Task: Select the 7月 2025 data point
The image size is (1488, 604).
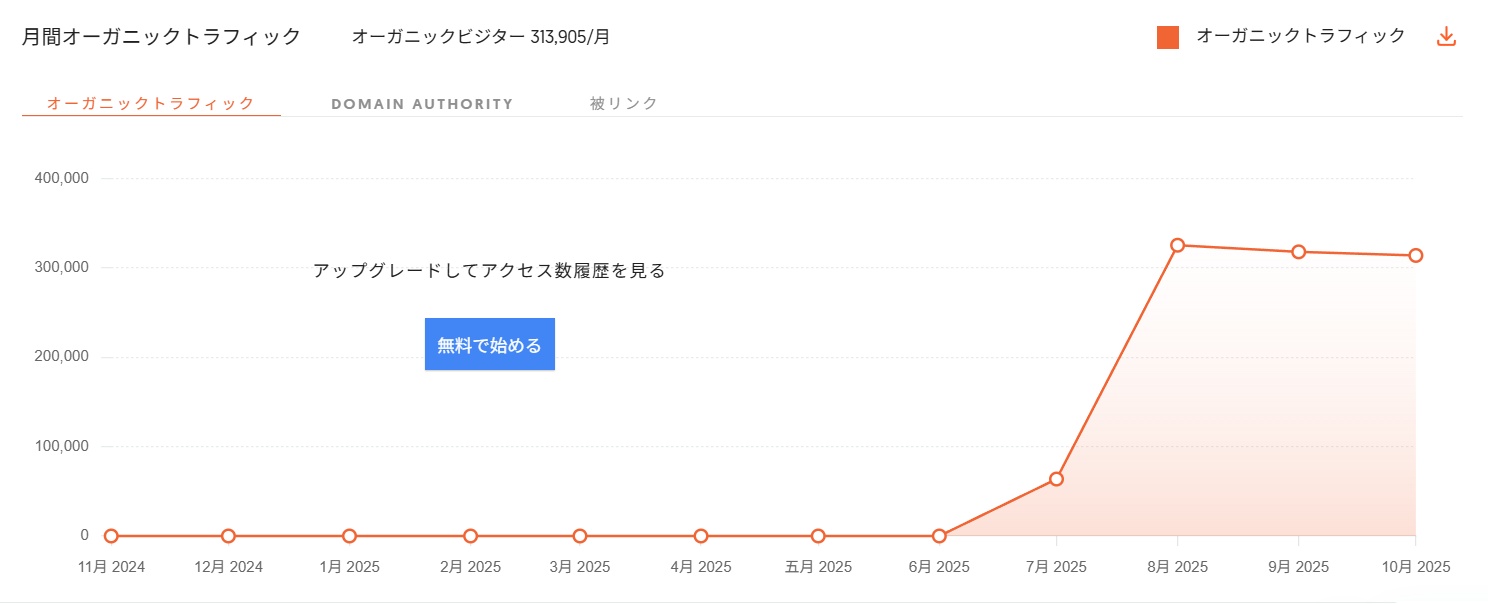Action: [1056, 479]
